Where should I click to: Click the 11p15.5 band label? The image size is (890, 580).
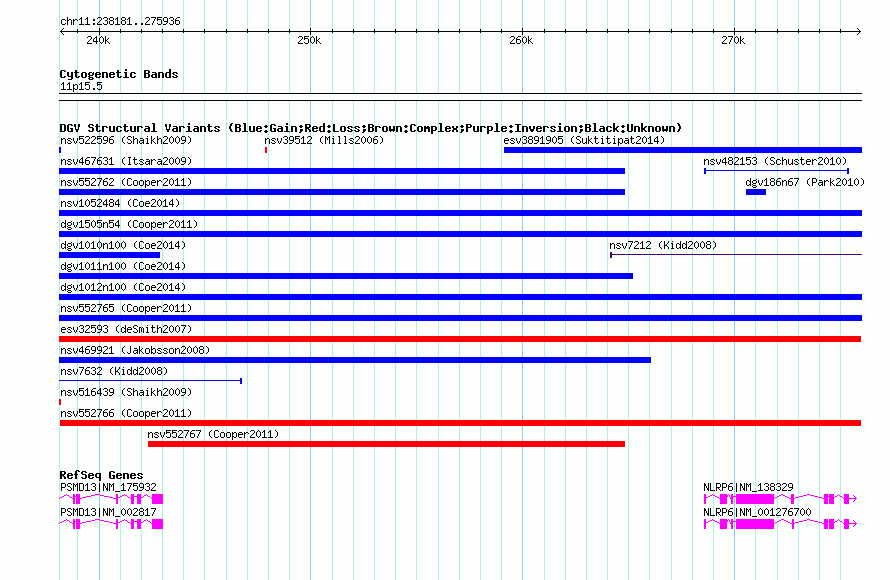[x=81, y=86]
